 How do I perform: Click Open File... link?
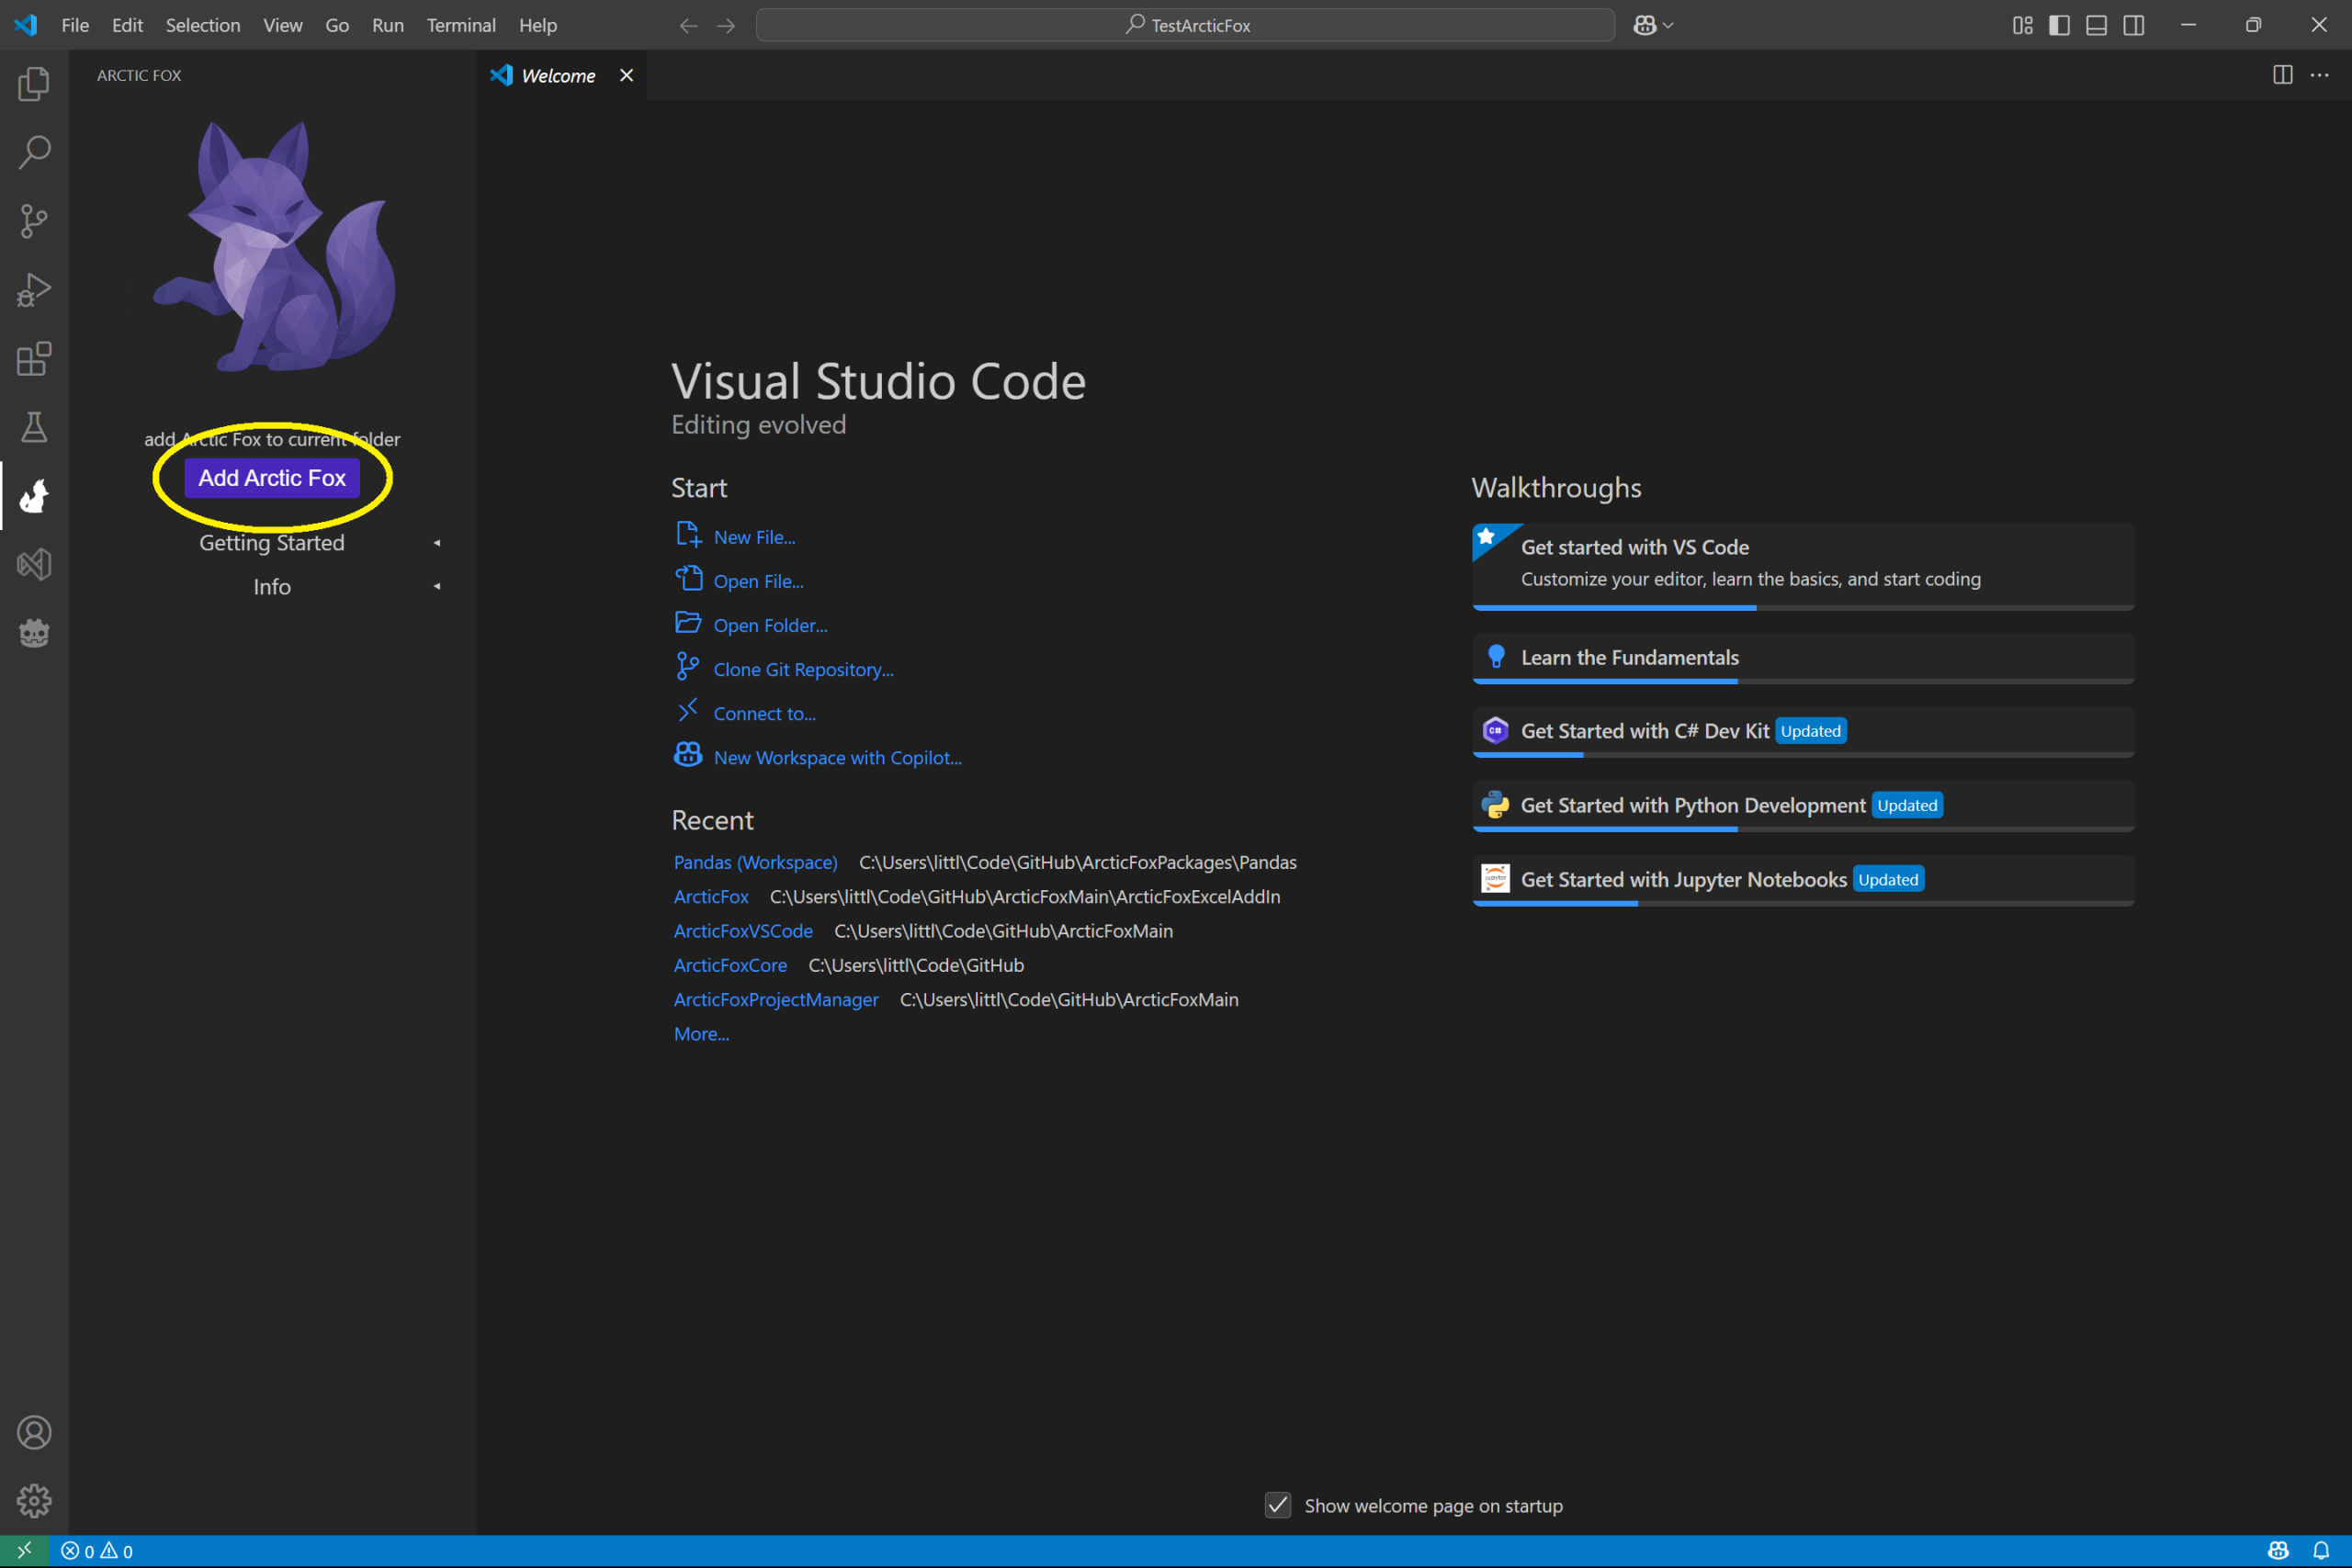click(759, 581)
